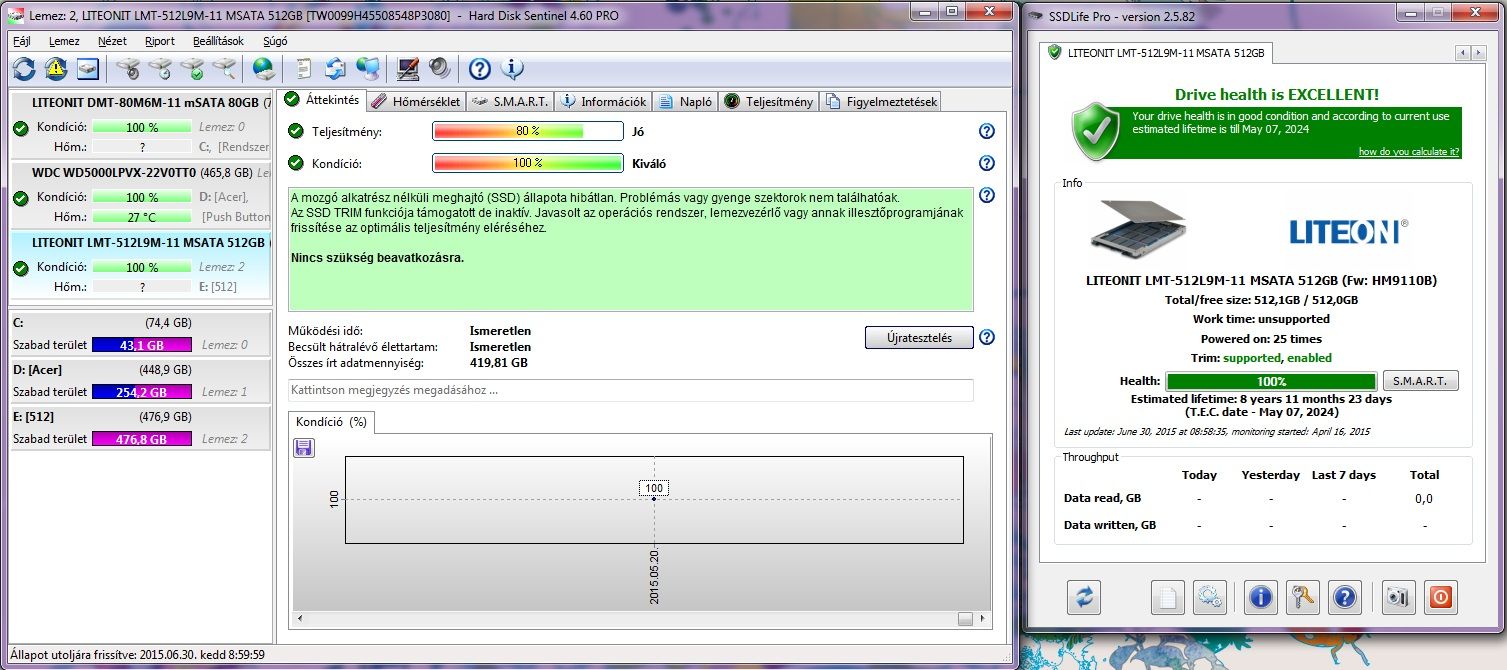
Task: Click the globe with network computer toolbar icon
Action: 368,69
